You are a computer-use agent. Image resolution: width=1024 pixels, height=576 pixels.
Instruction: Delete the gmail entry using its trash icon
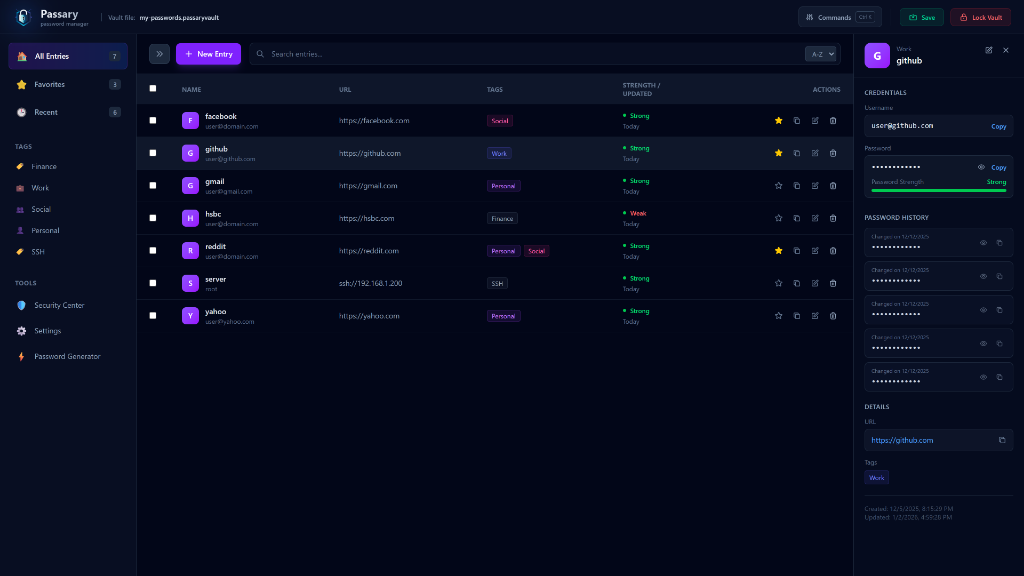[833, 185]
